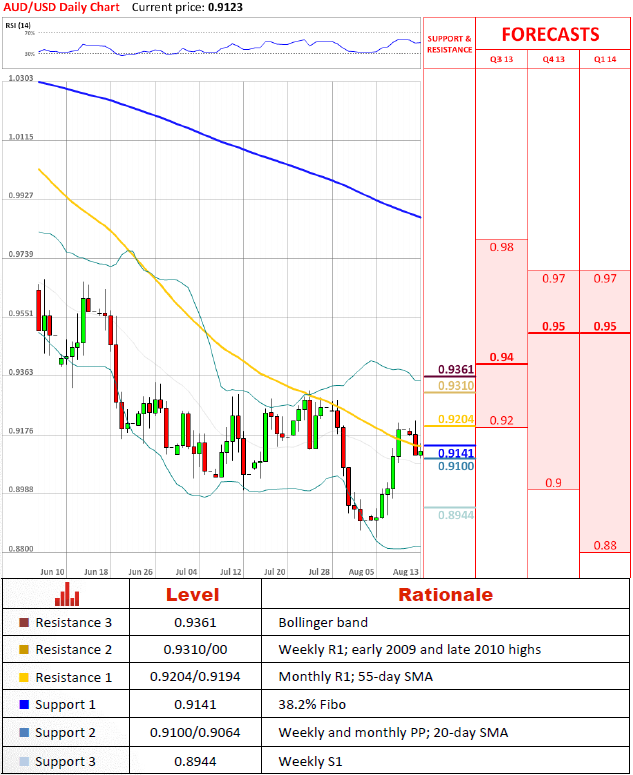Click the Resistance 2 gold color swatch
The width and height of the screenshot is (633, 775).
(x=24, y=649)
